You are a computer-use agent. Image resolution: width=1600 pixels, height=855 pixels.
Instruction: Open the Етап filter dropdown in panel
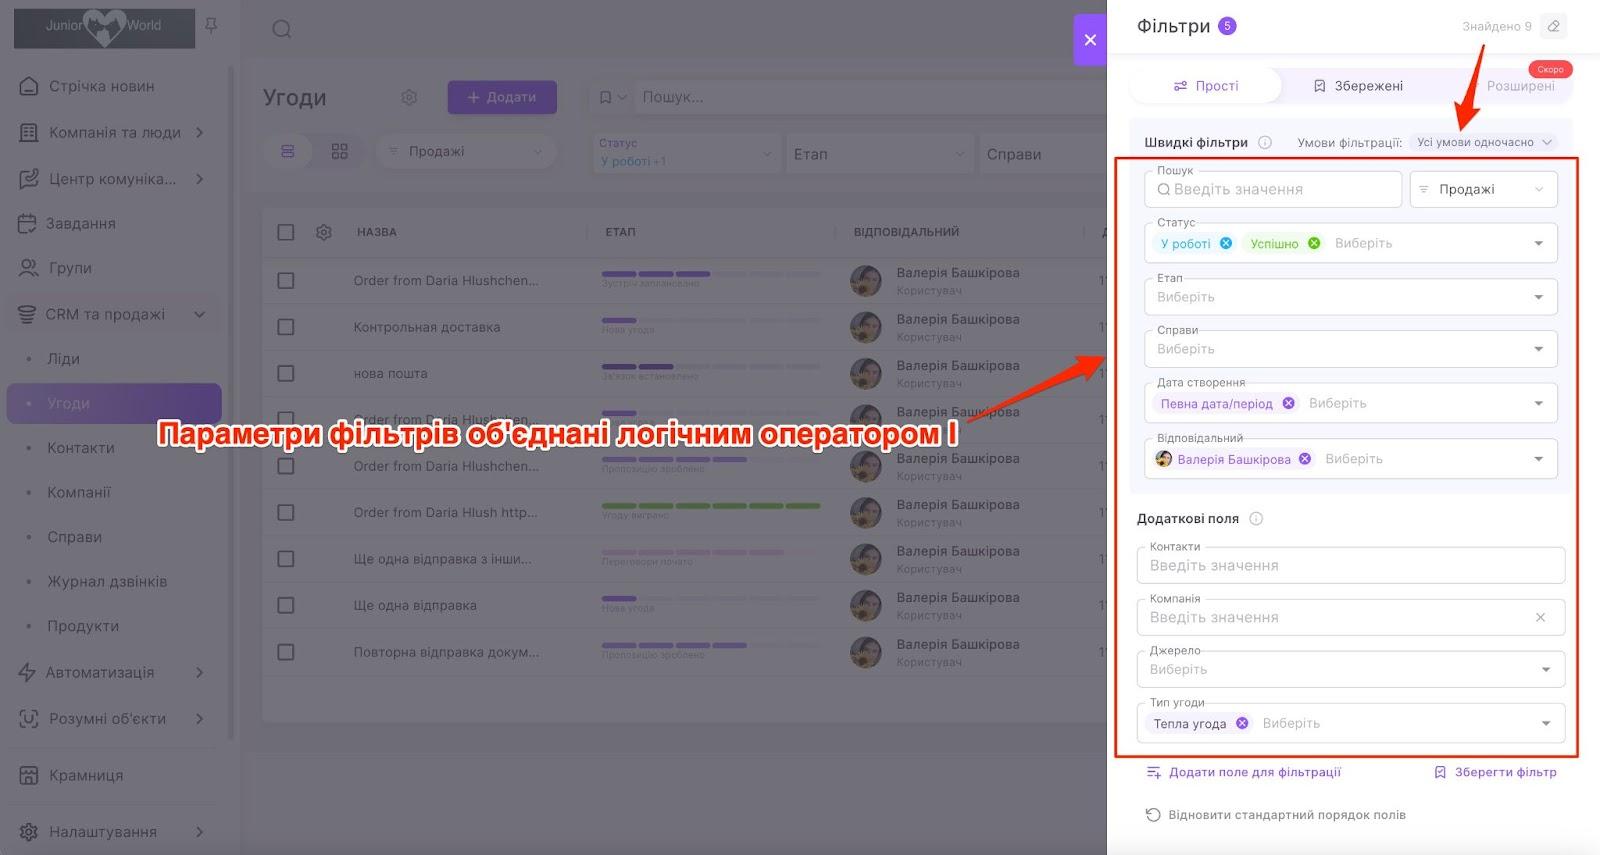tap(1350, 297)
